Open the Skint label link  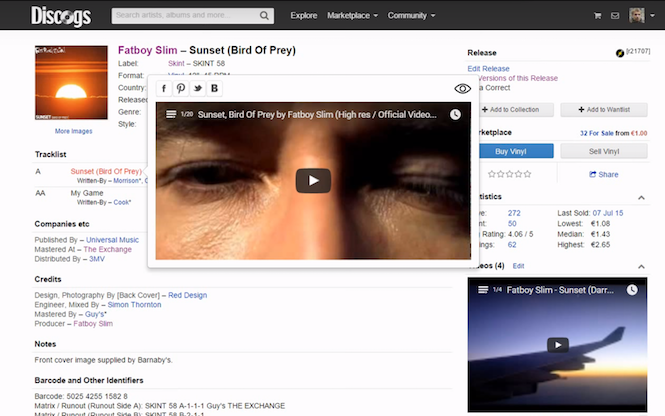click(x=176, y=64)
